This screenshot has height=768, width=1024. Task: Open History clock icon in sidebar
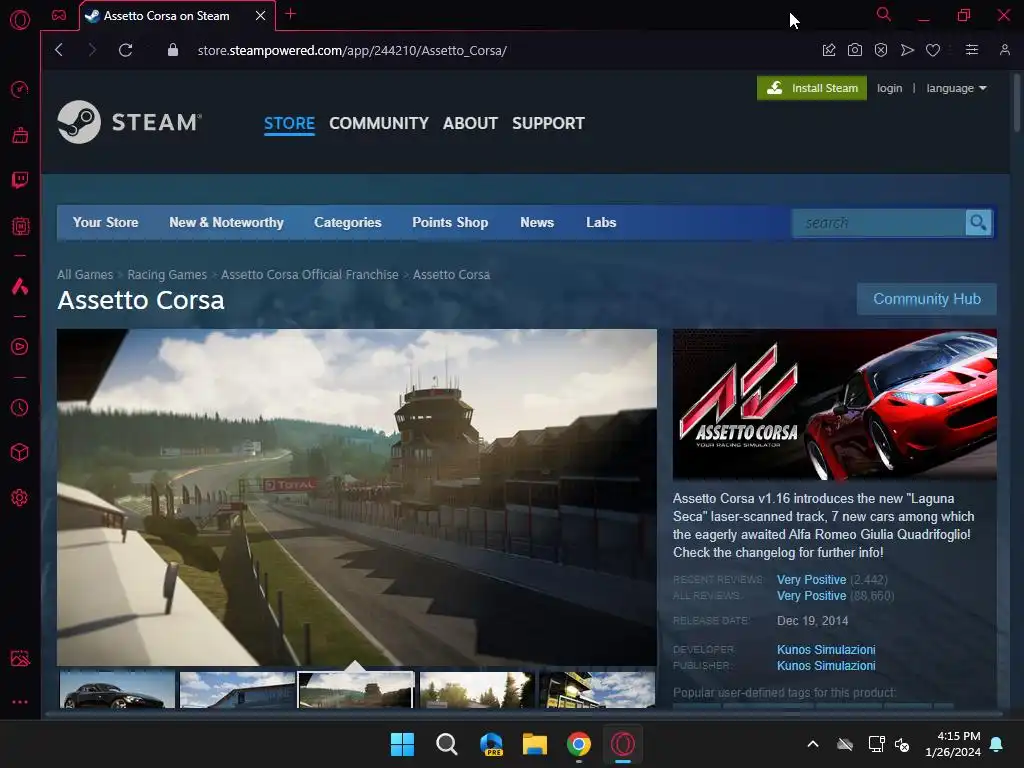click(20, 408)
